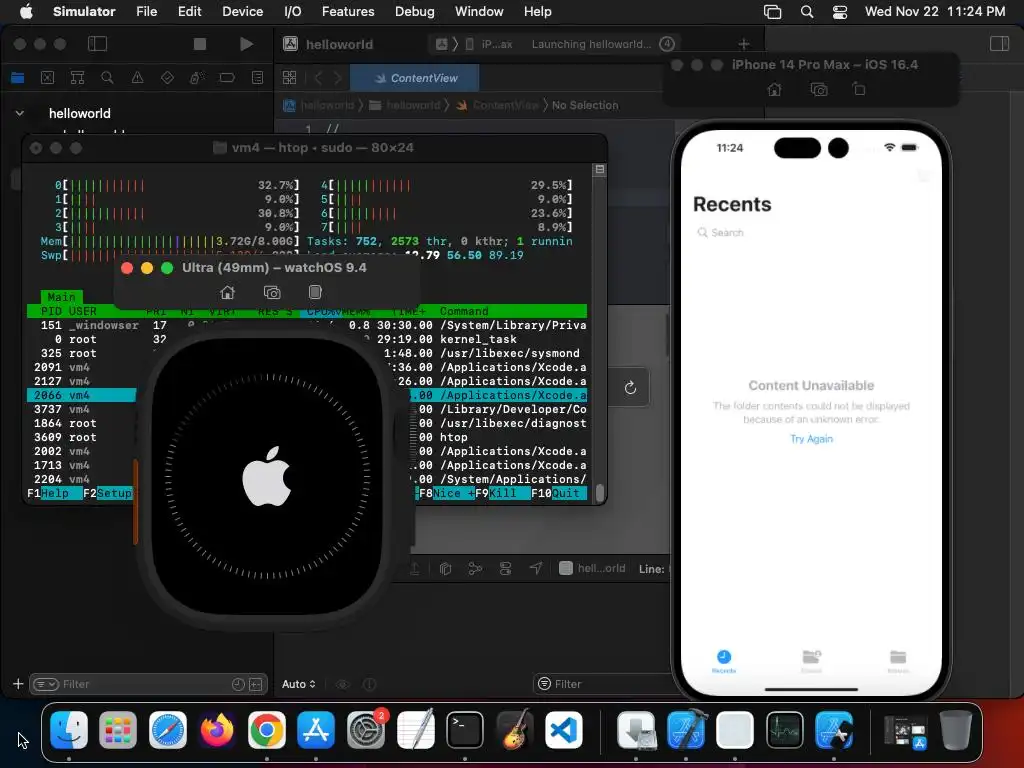
Task: Click the reload arrow button in Xcode canvas
Action: (x=630, y=388)
